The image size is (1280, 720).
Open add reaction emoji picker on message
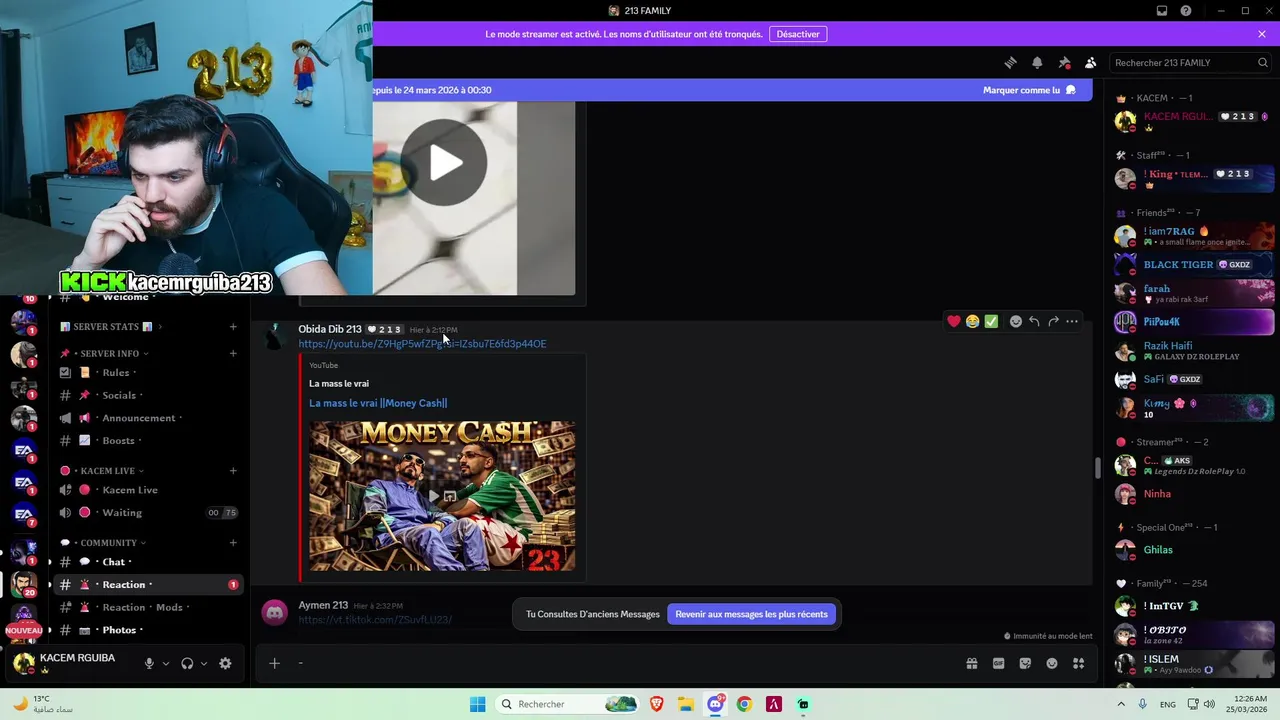(1015, 321)
